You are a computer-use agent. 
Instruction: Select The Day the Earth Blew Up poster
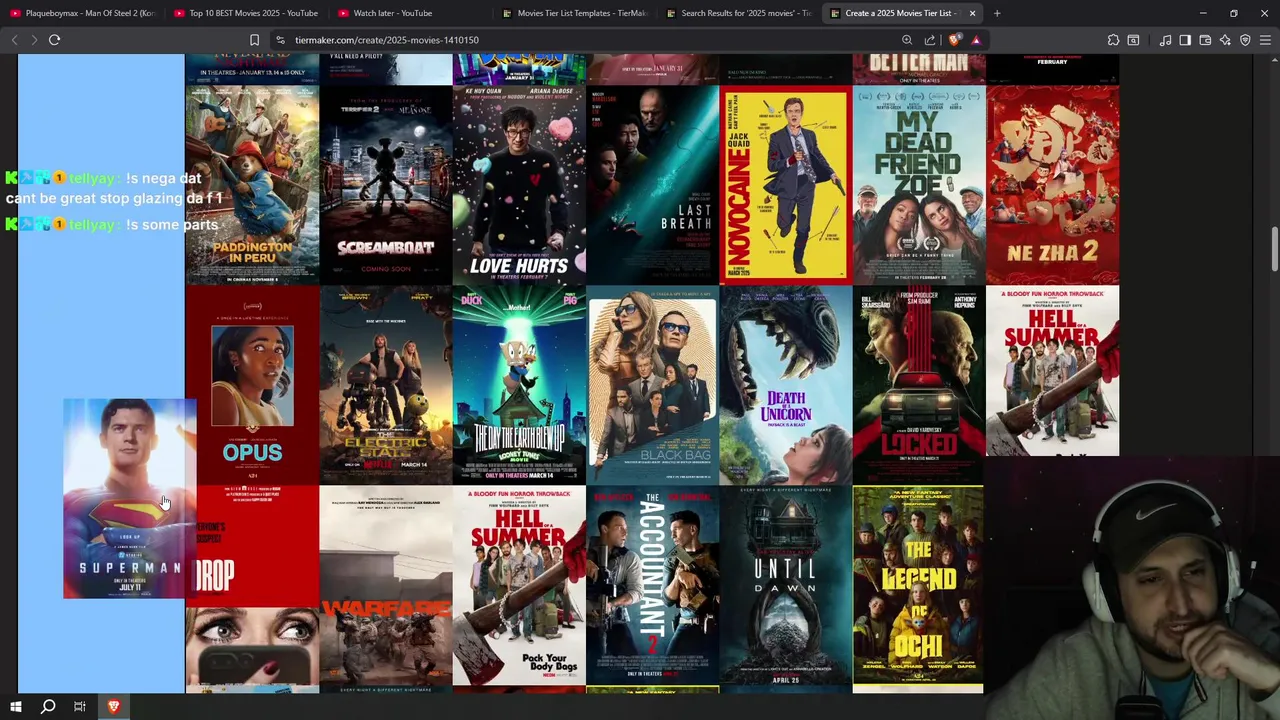[x=519, y=385]
